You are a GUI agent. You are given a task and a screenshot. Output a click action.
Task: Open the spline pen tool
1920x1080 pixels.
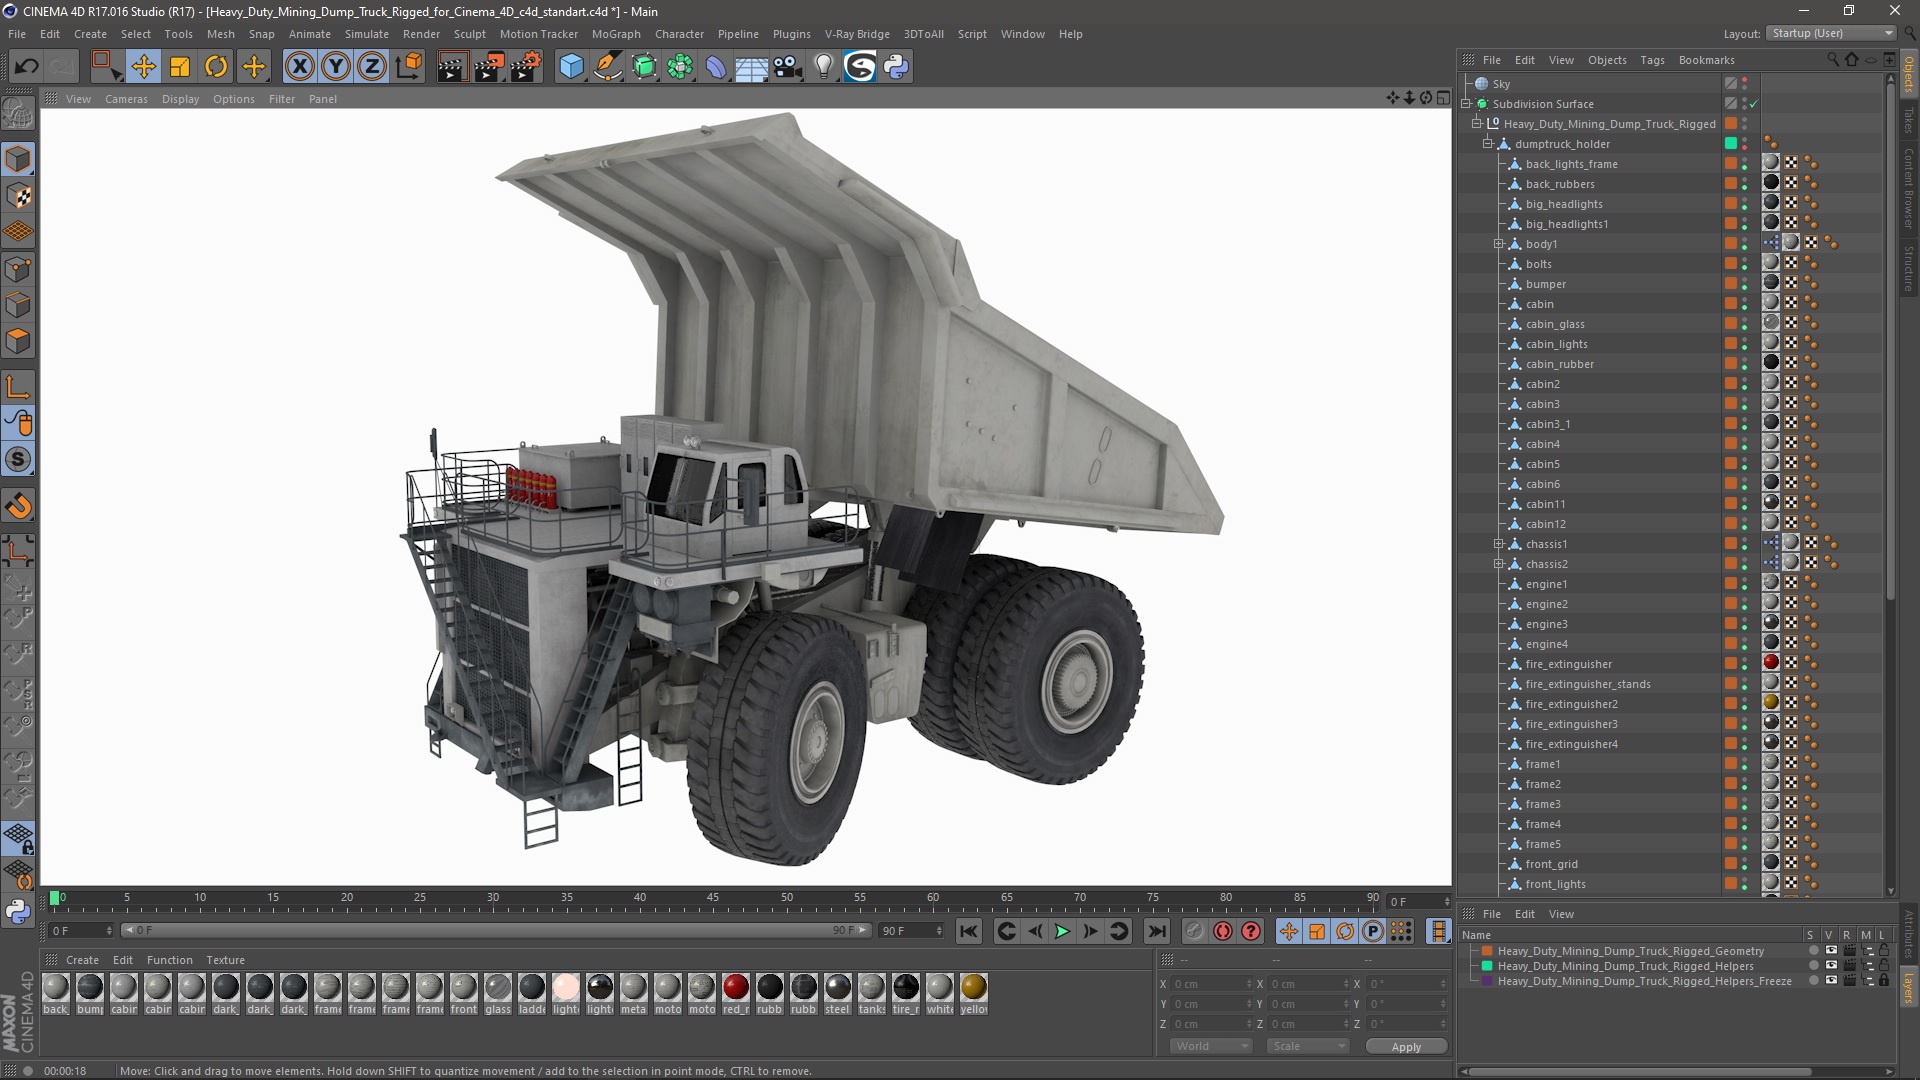coord(607,67)
